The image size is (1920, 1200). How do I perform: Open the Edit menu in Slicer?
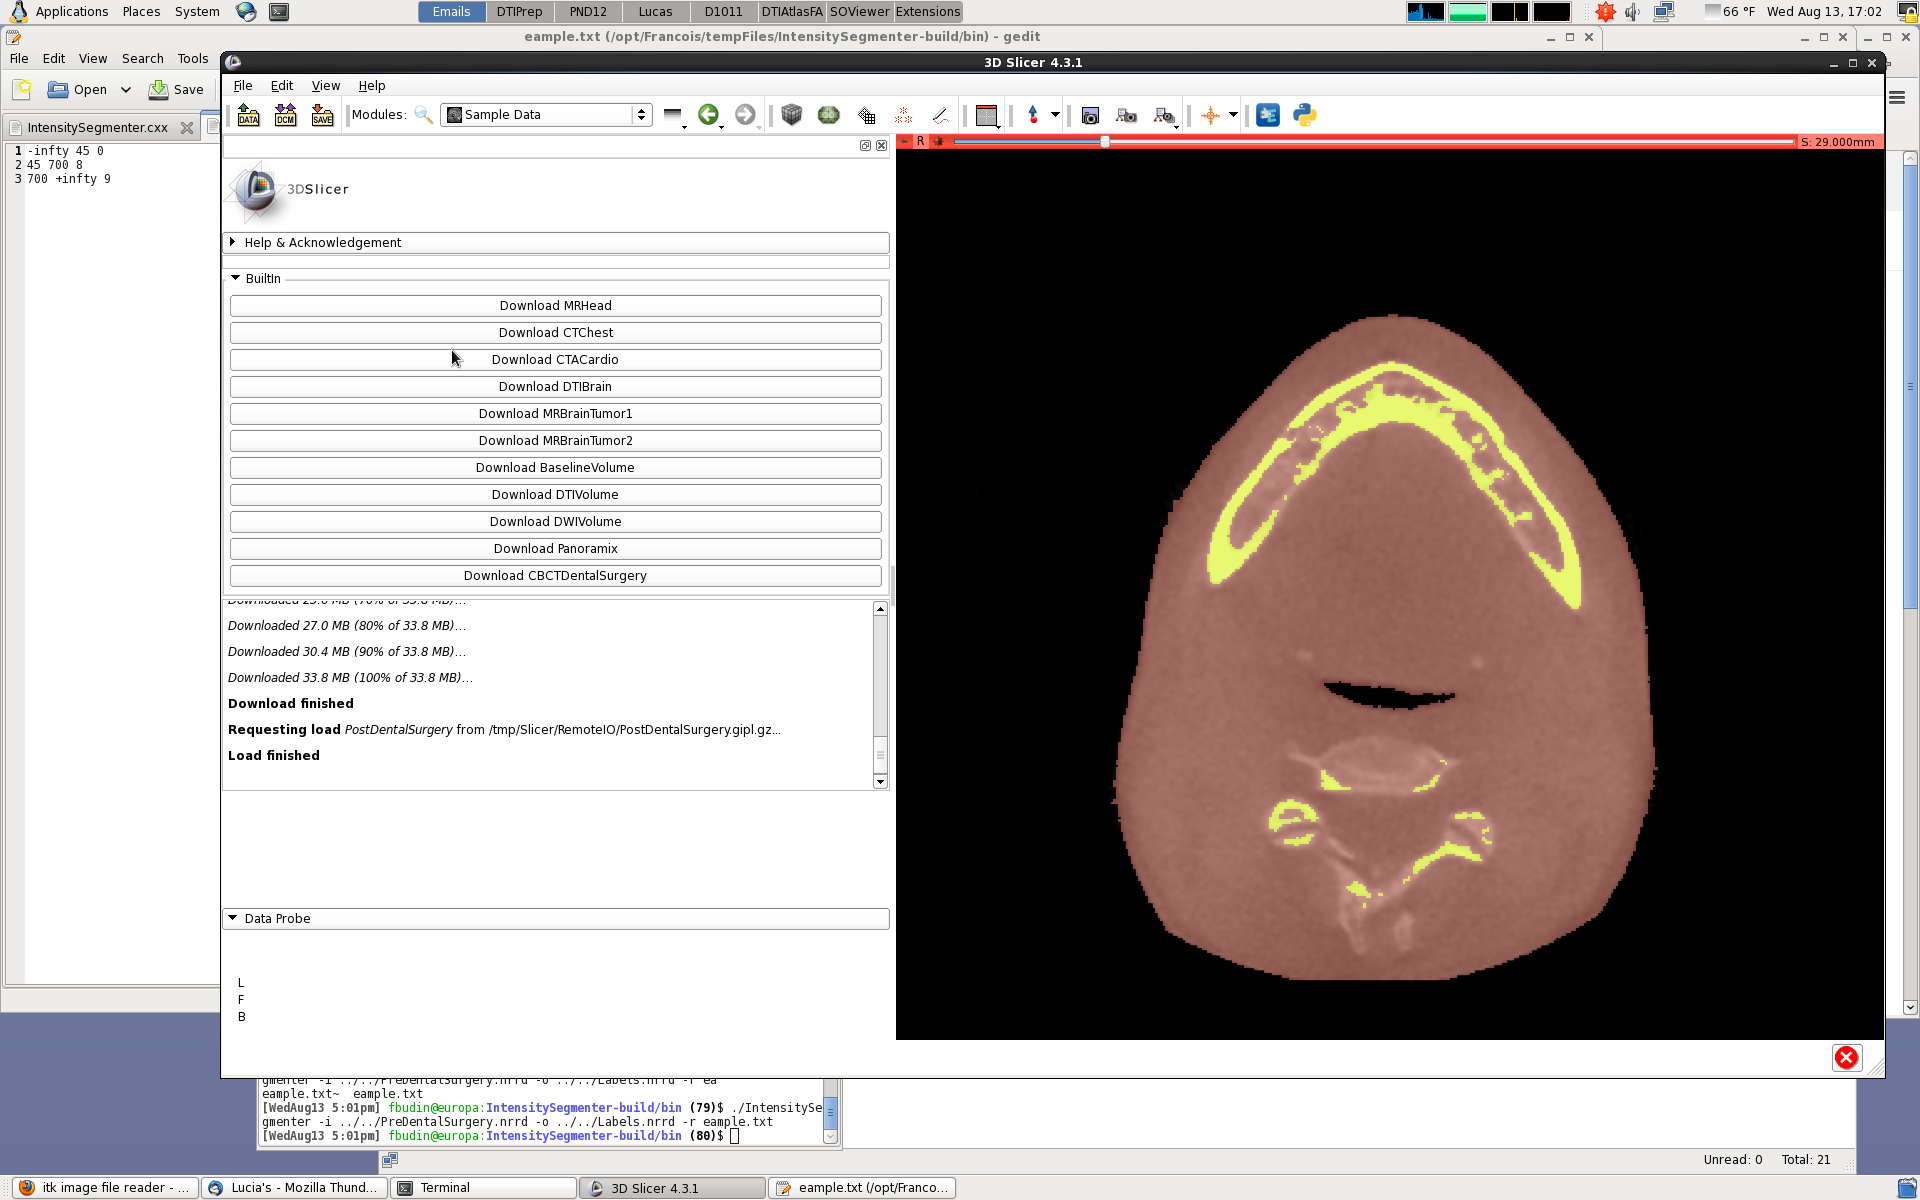tap(281, 86)
